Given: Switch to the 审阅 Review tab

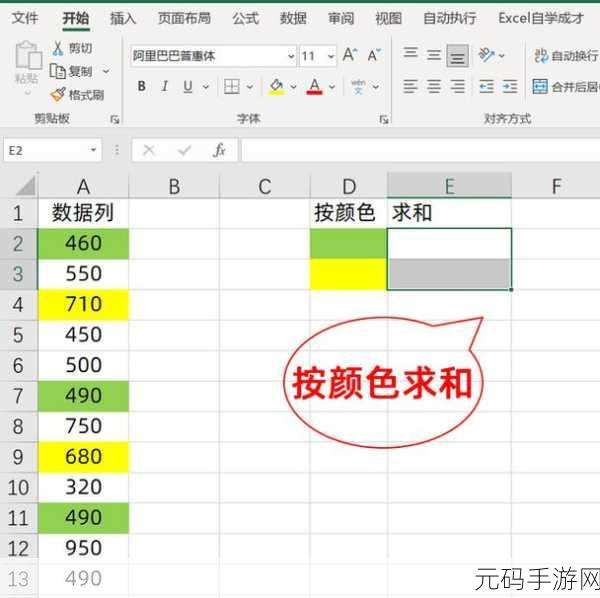Looking at the screenshot, I should click(341, 18).
